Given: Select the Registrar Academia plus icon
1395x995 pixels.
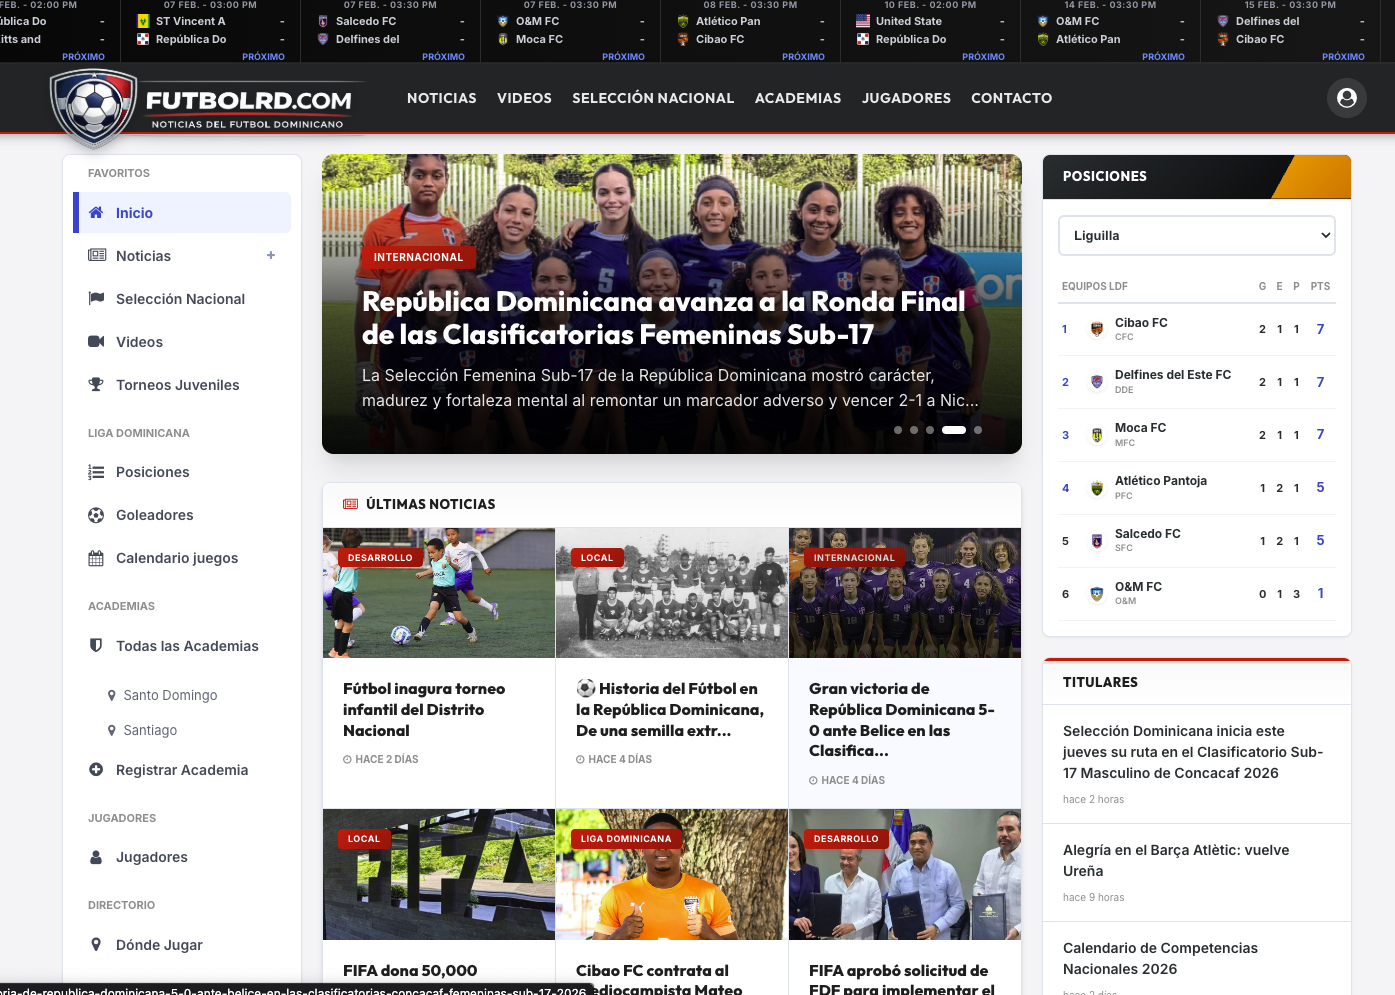Looking at the screenshot, I should click(94, 769).
